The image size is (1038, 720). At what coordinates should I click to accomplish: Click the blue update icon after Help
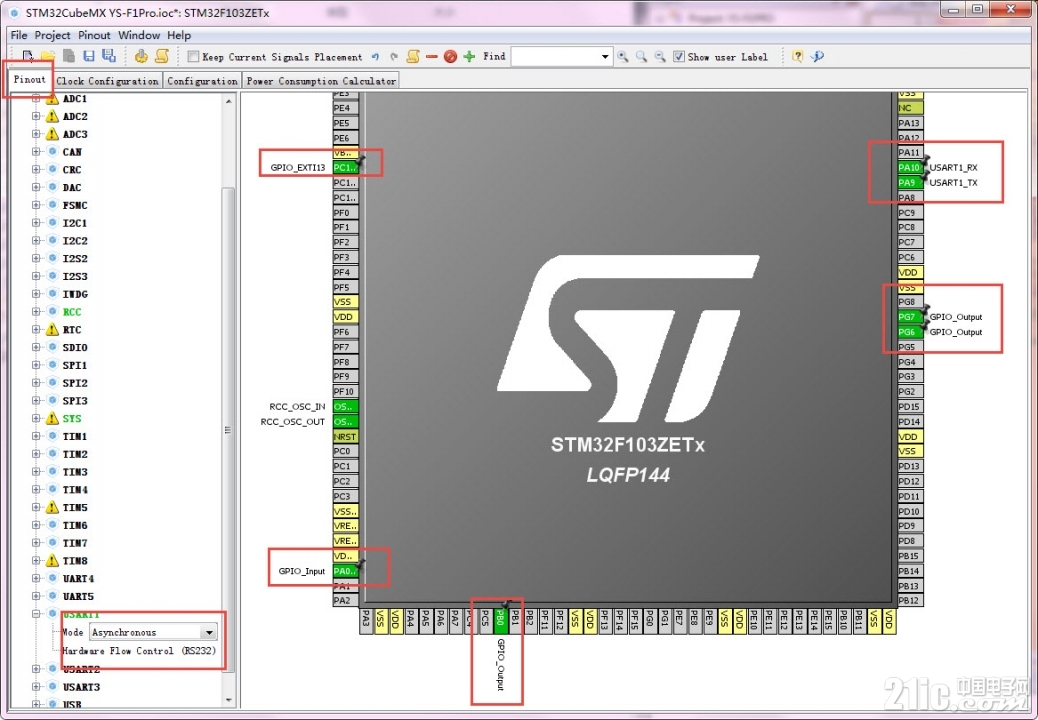(x=818, y=57)
